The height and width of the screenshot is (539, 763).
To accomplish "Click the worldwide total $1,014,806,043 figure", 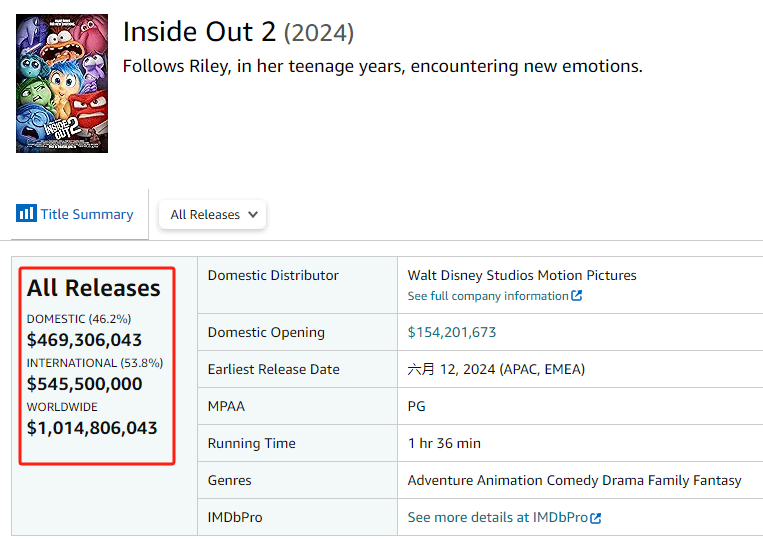I will point(92,428).
